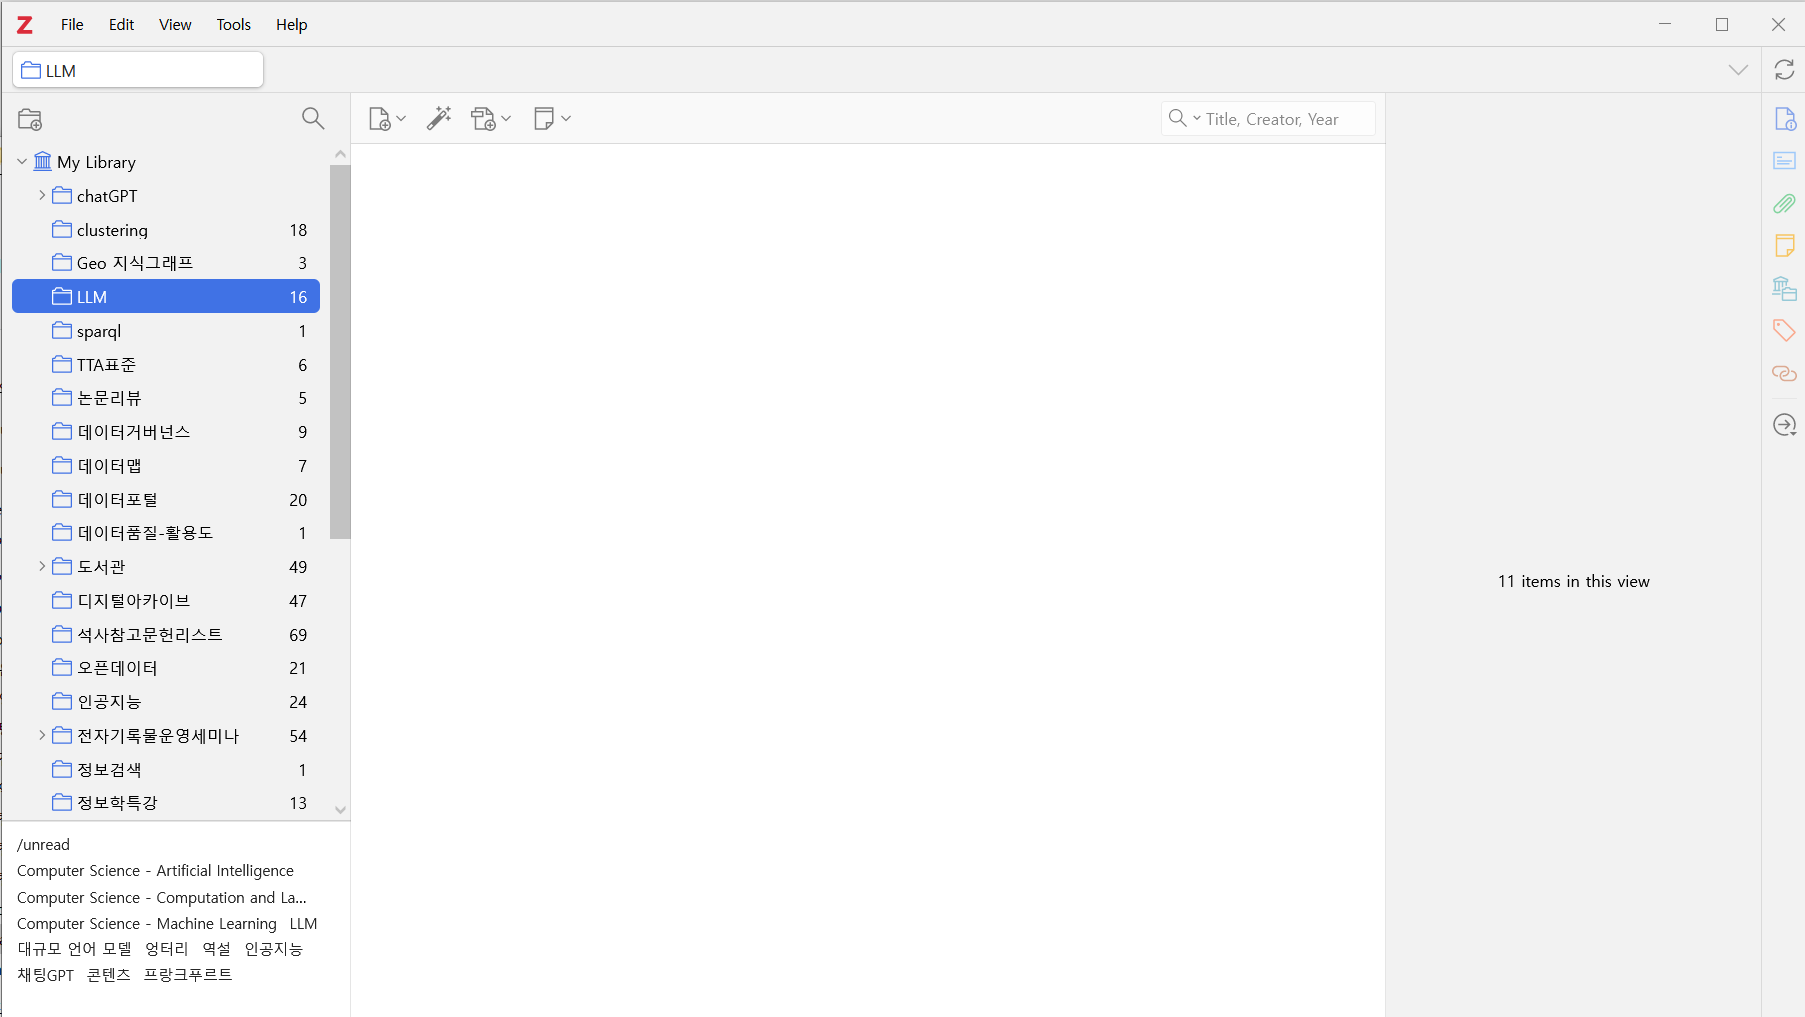1805x1017 pixels.
Task: Select the LLM tab
Action: pyautogui.click(x=138, y=70)
